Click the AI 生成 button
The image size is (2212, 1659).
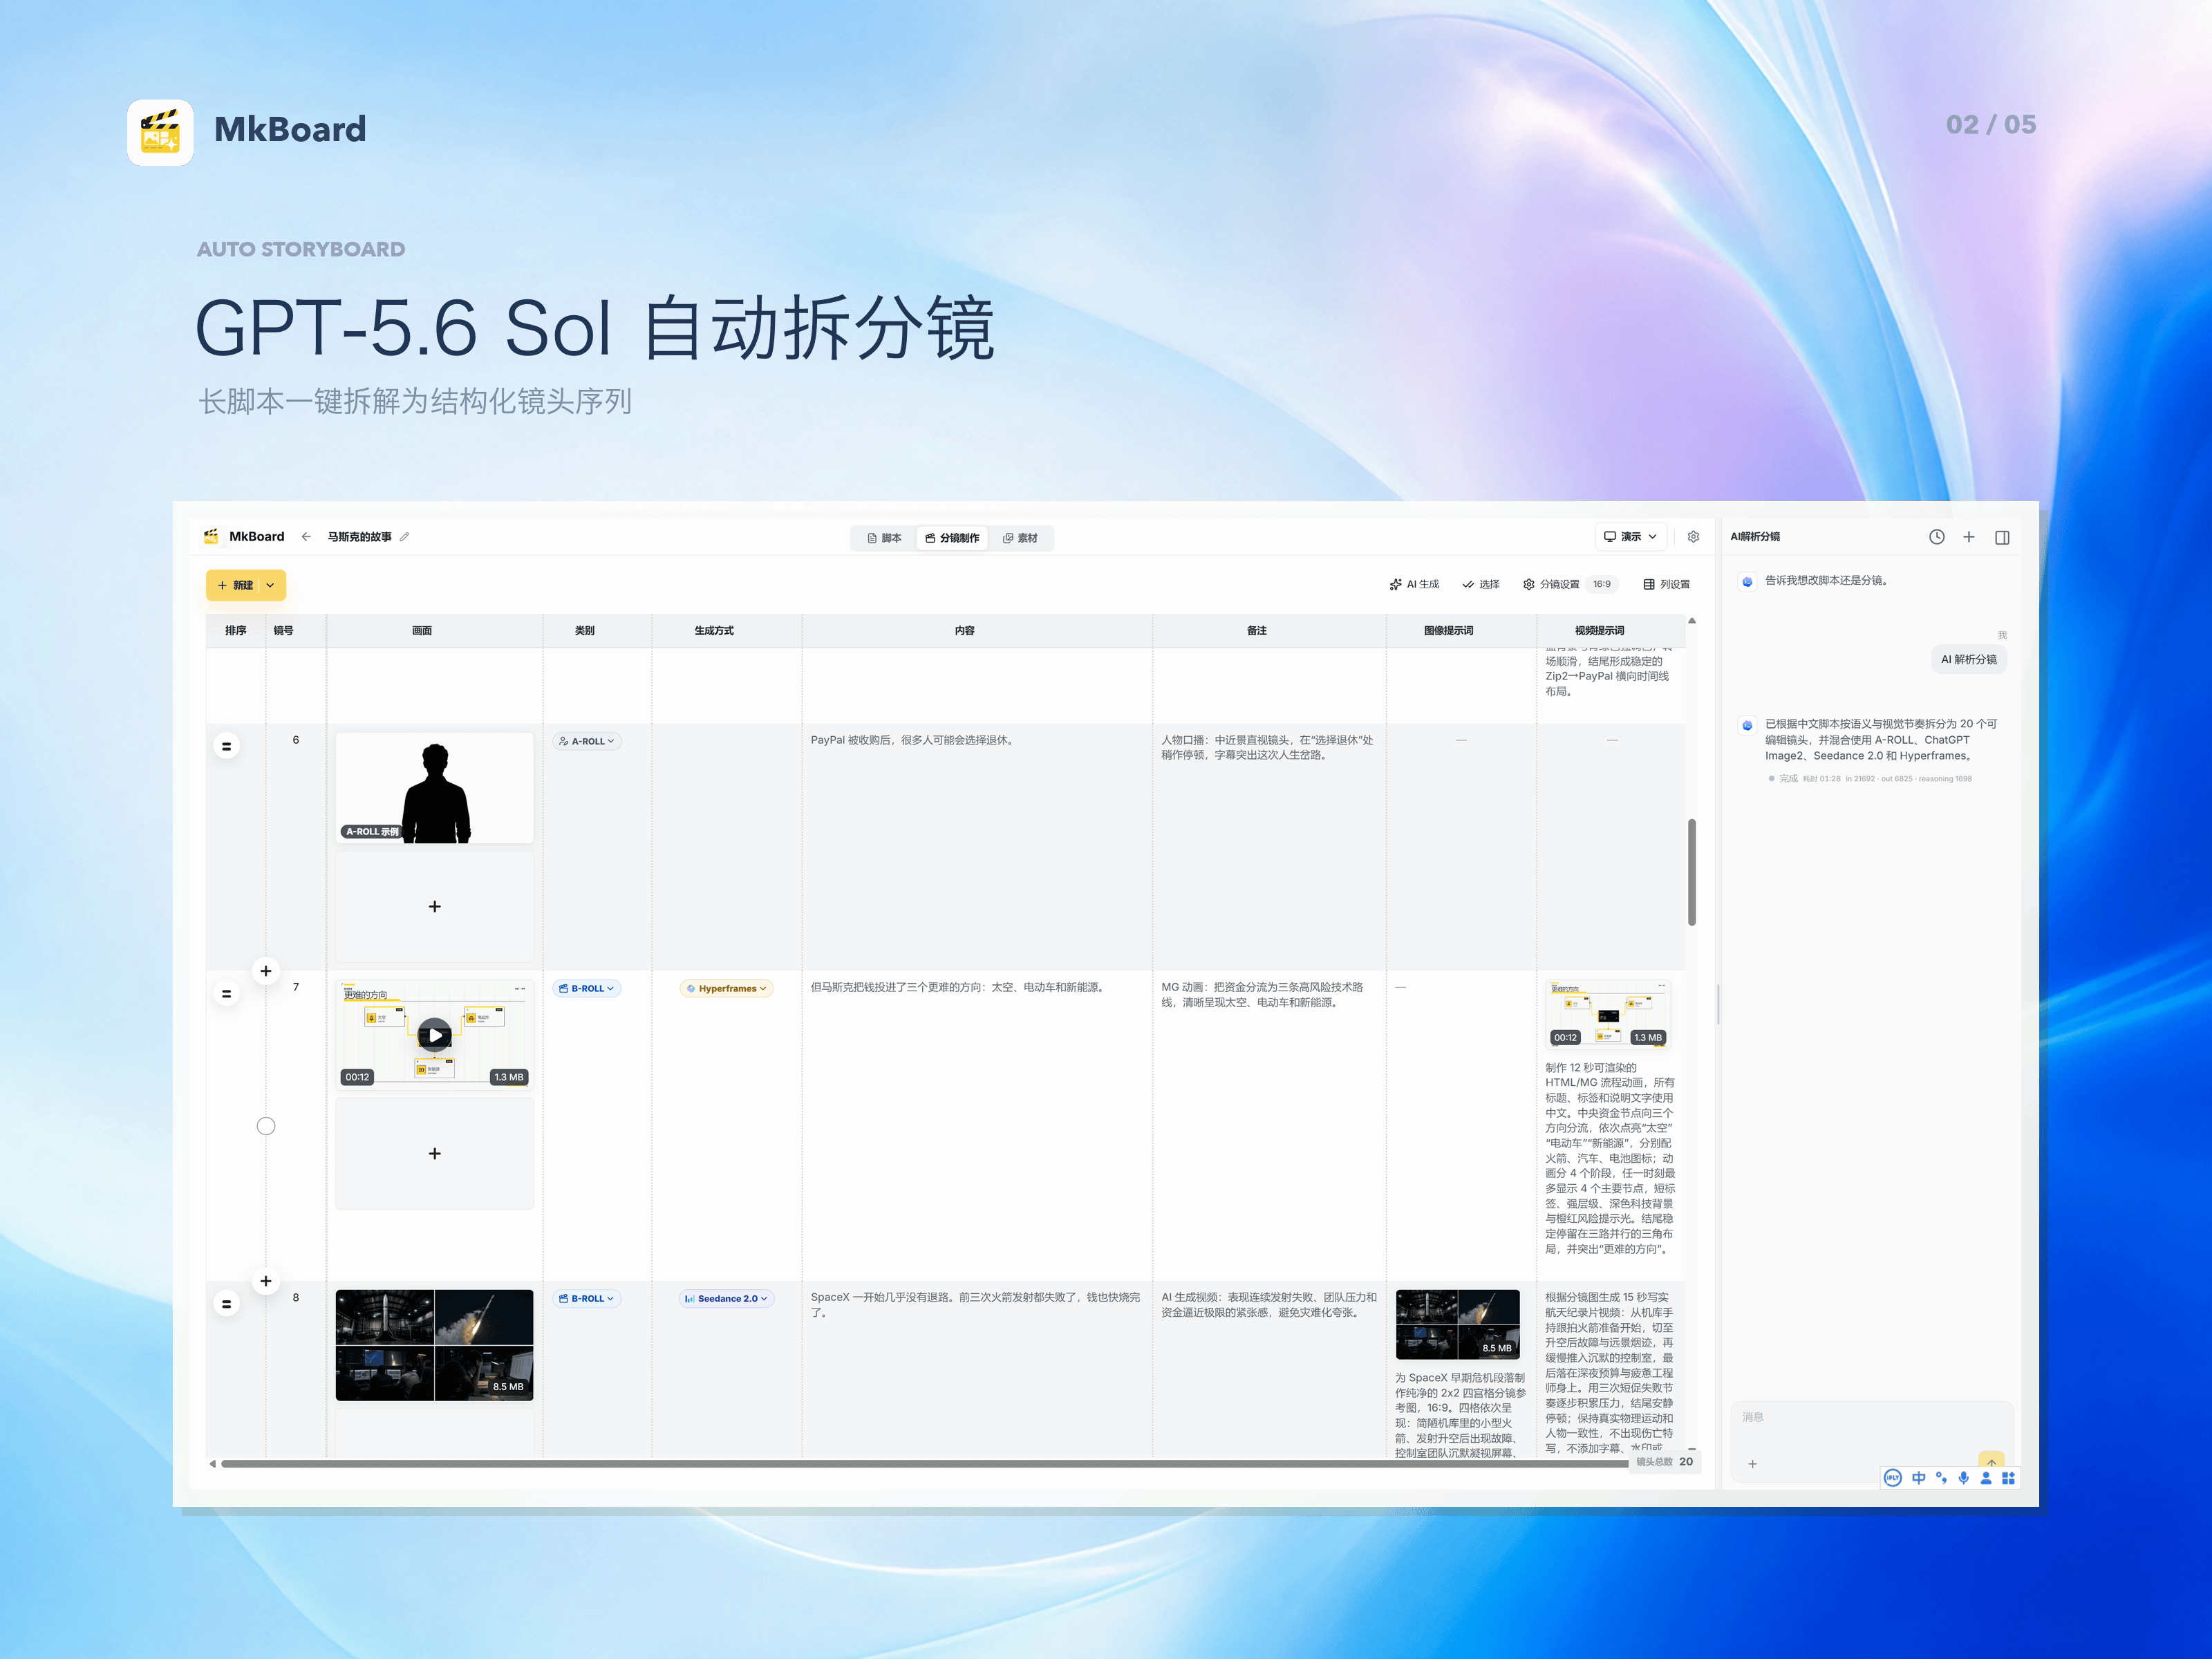click(1414, 584)
